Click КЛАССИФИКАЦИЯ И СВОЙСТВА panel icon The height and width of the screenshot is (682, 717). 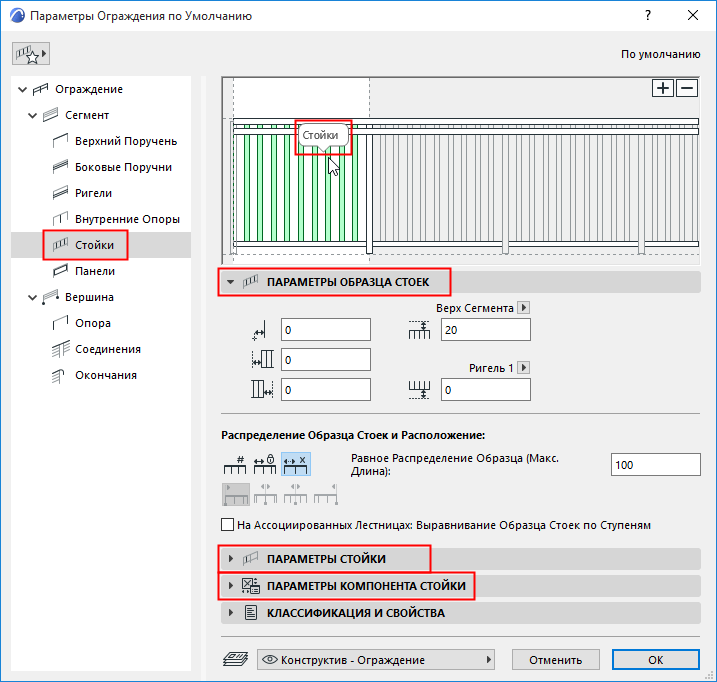tap(251, 613)
